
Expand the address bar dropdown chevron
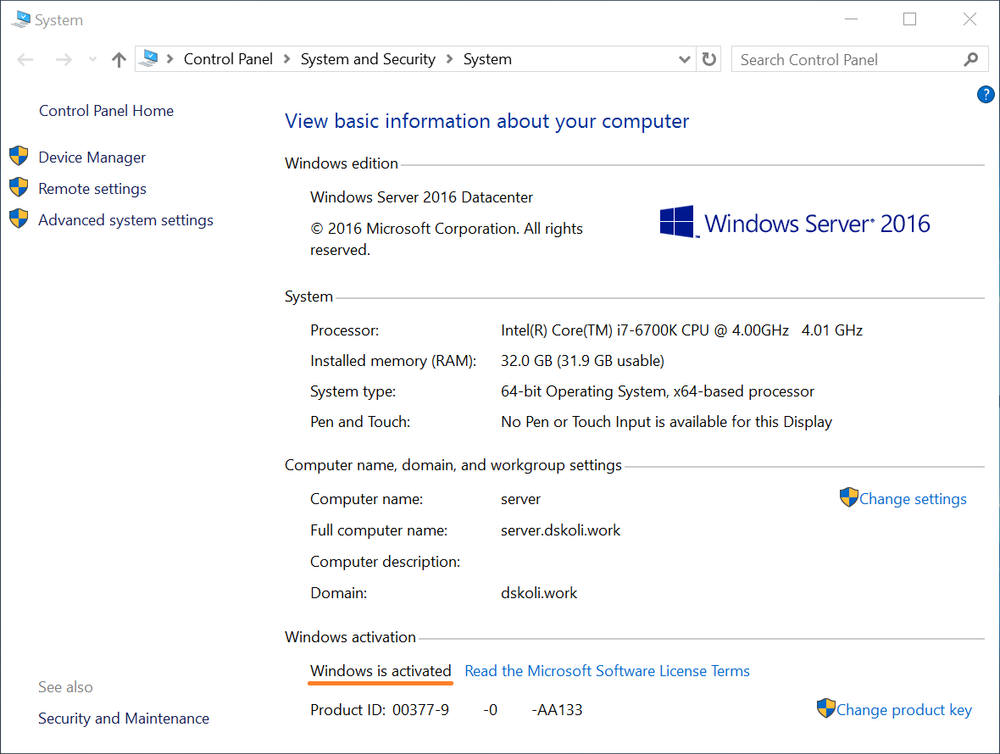[x=684, y=59]
